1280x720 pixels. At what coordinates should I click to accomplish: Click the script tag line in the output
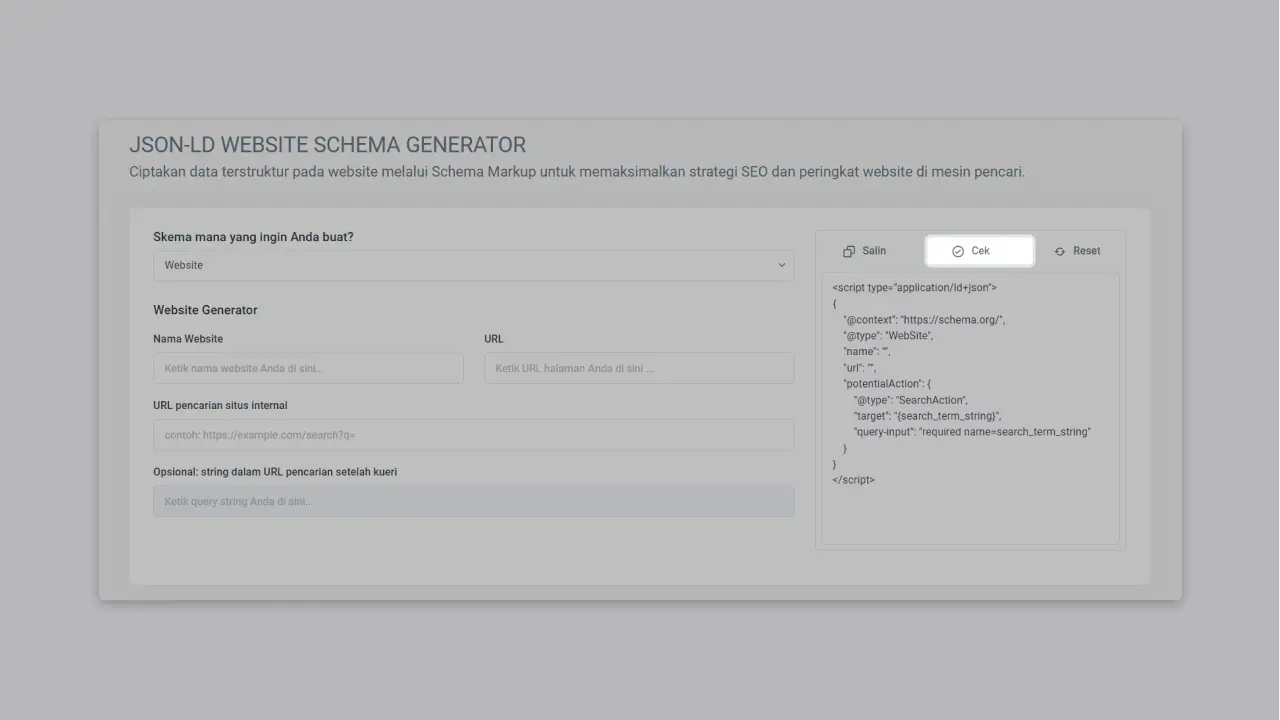coord(911,287)
